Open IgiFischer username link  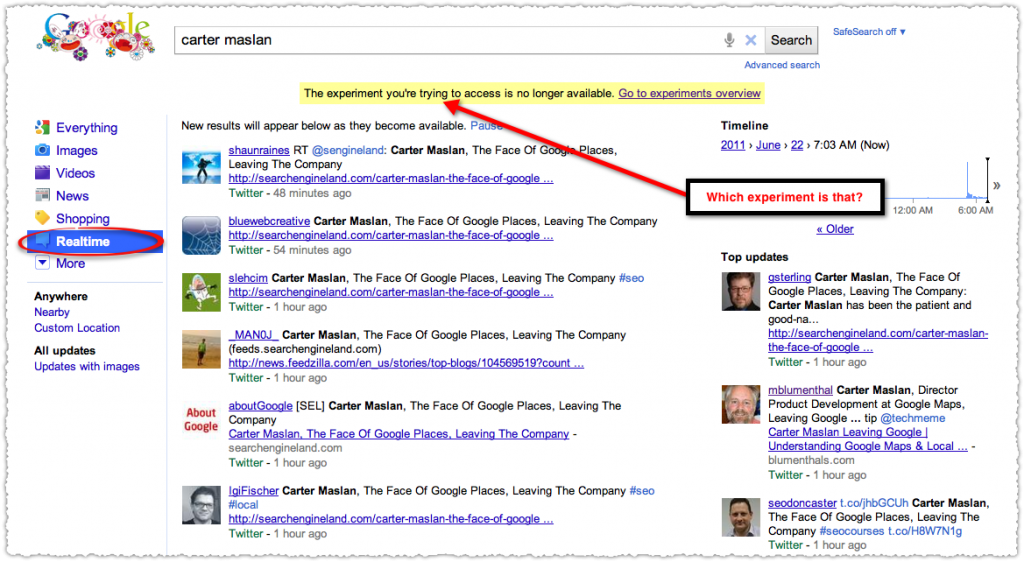(253, 491)
